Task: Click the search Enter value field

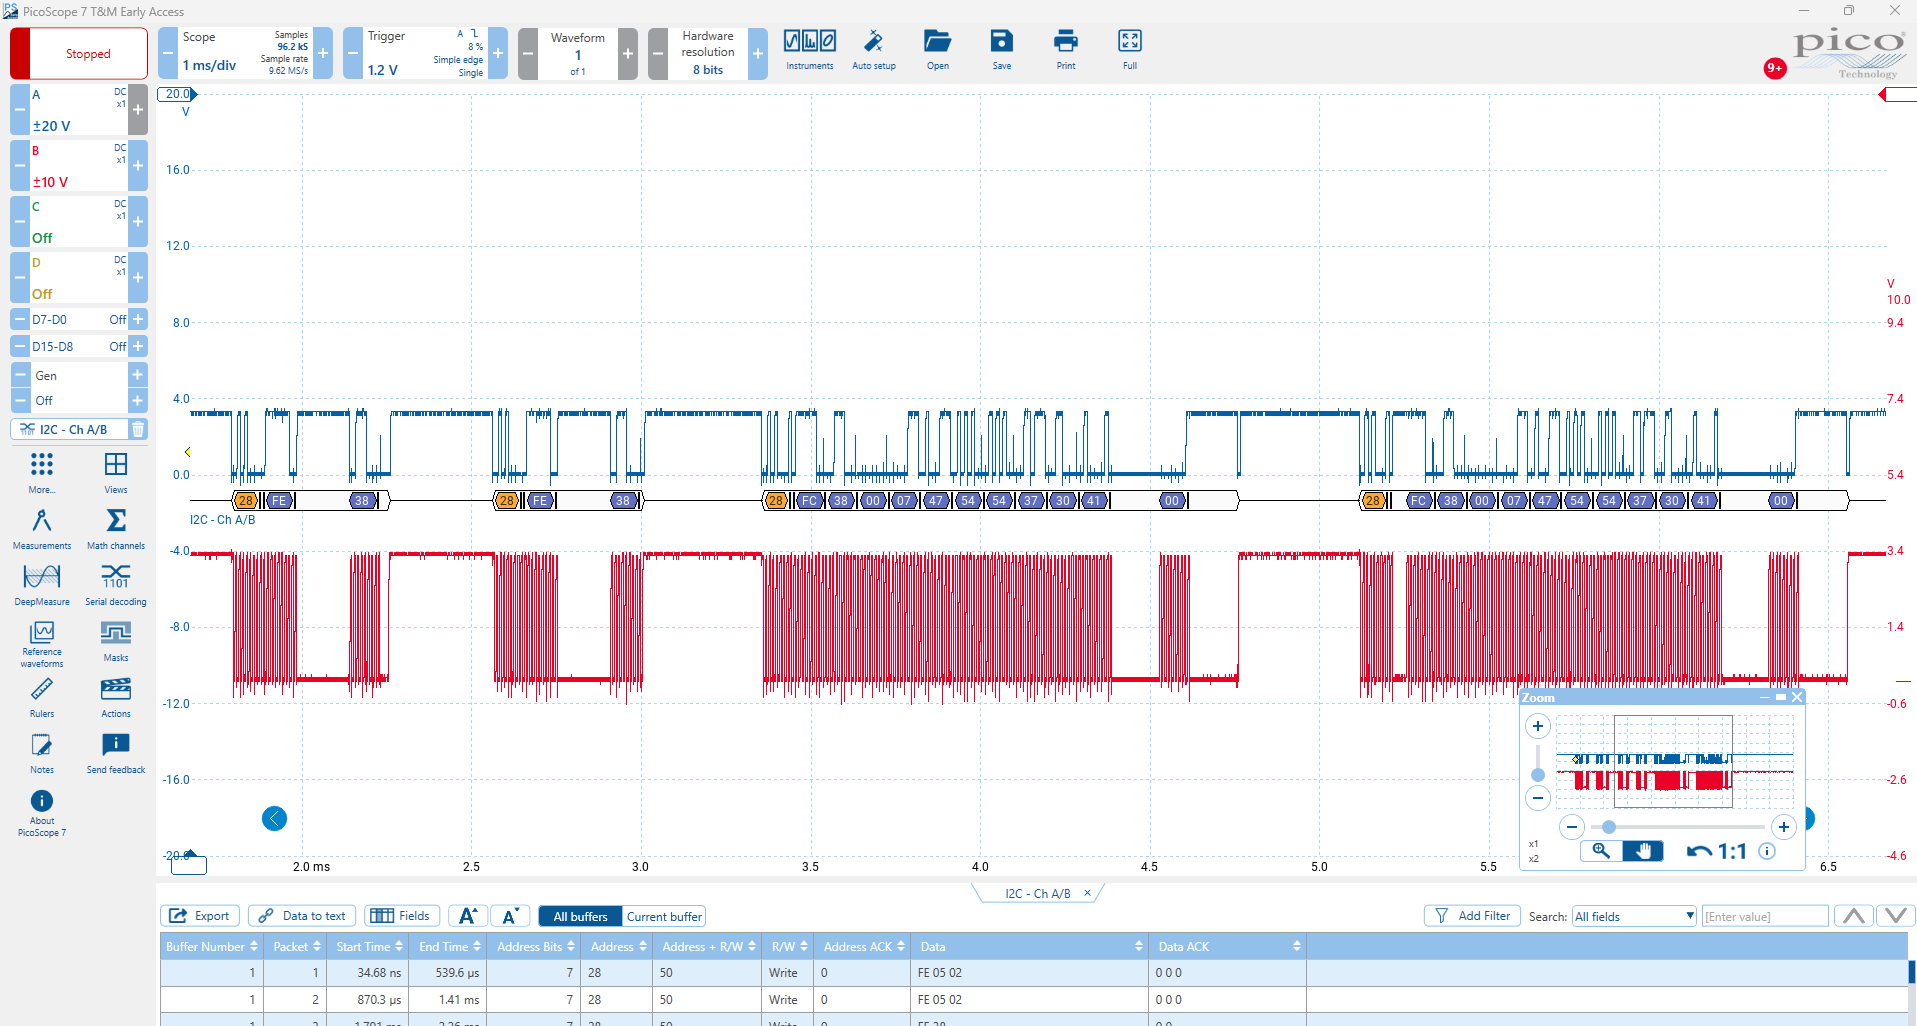Action: (x=1765, y=916)
